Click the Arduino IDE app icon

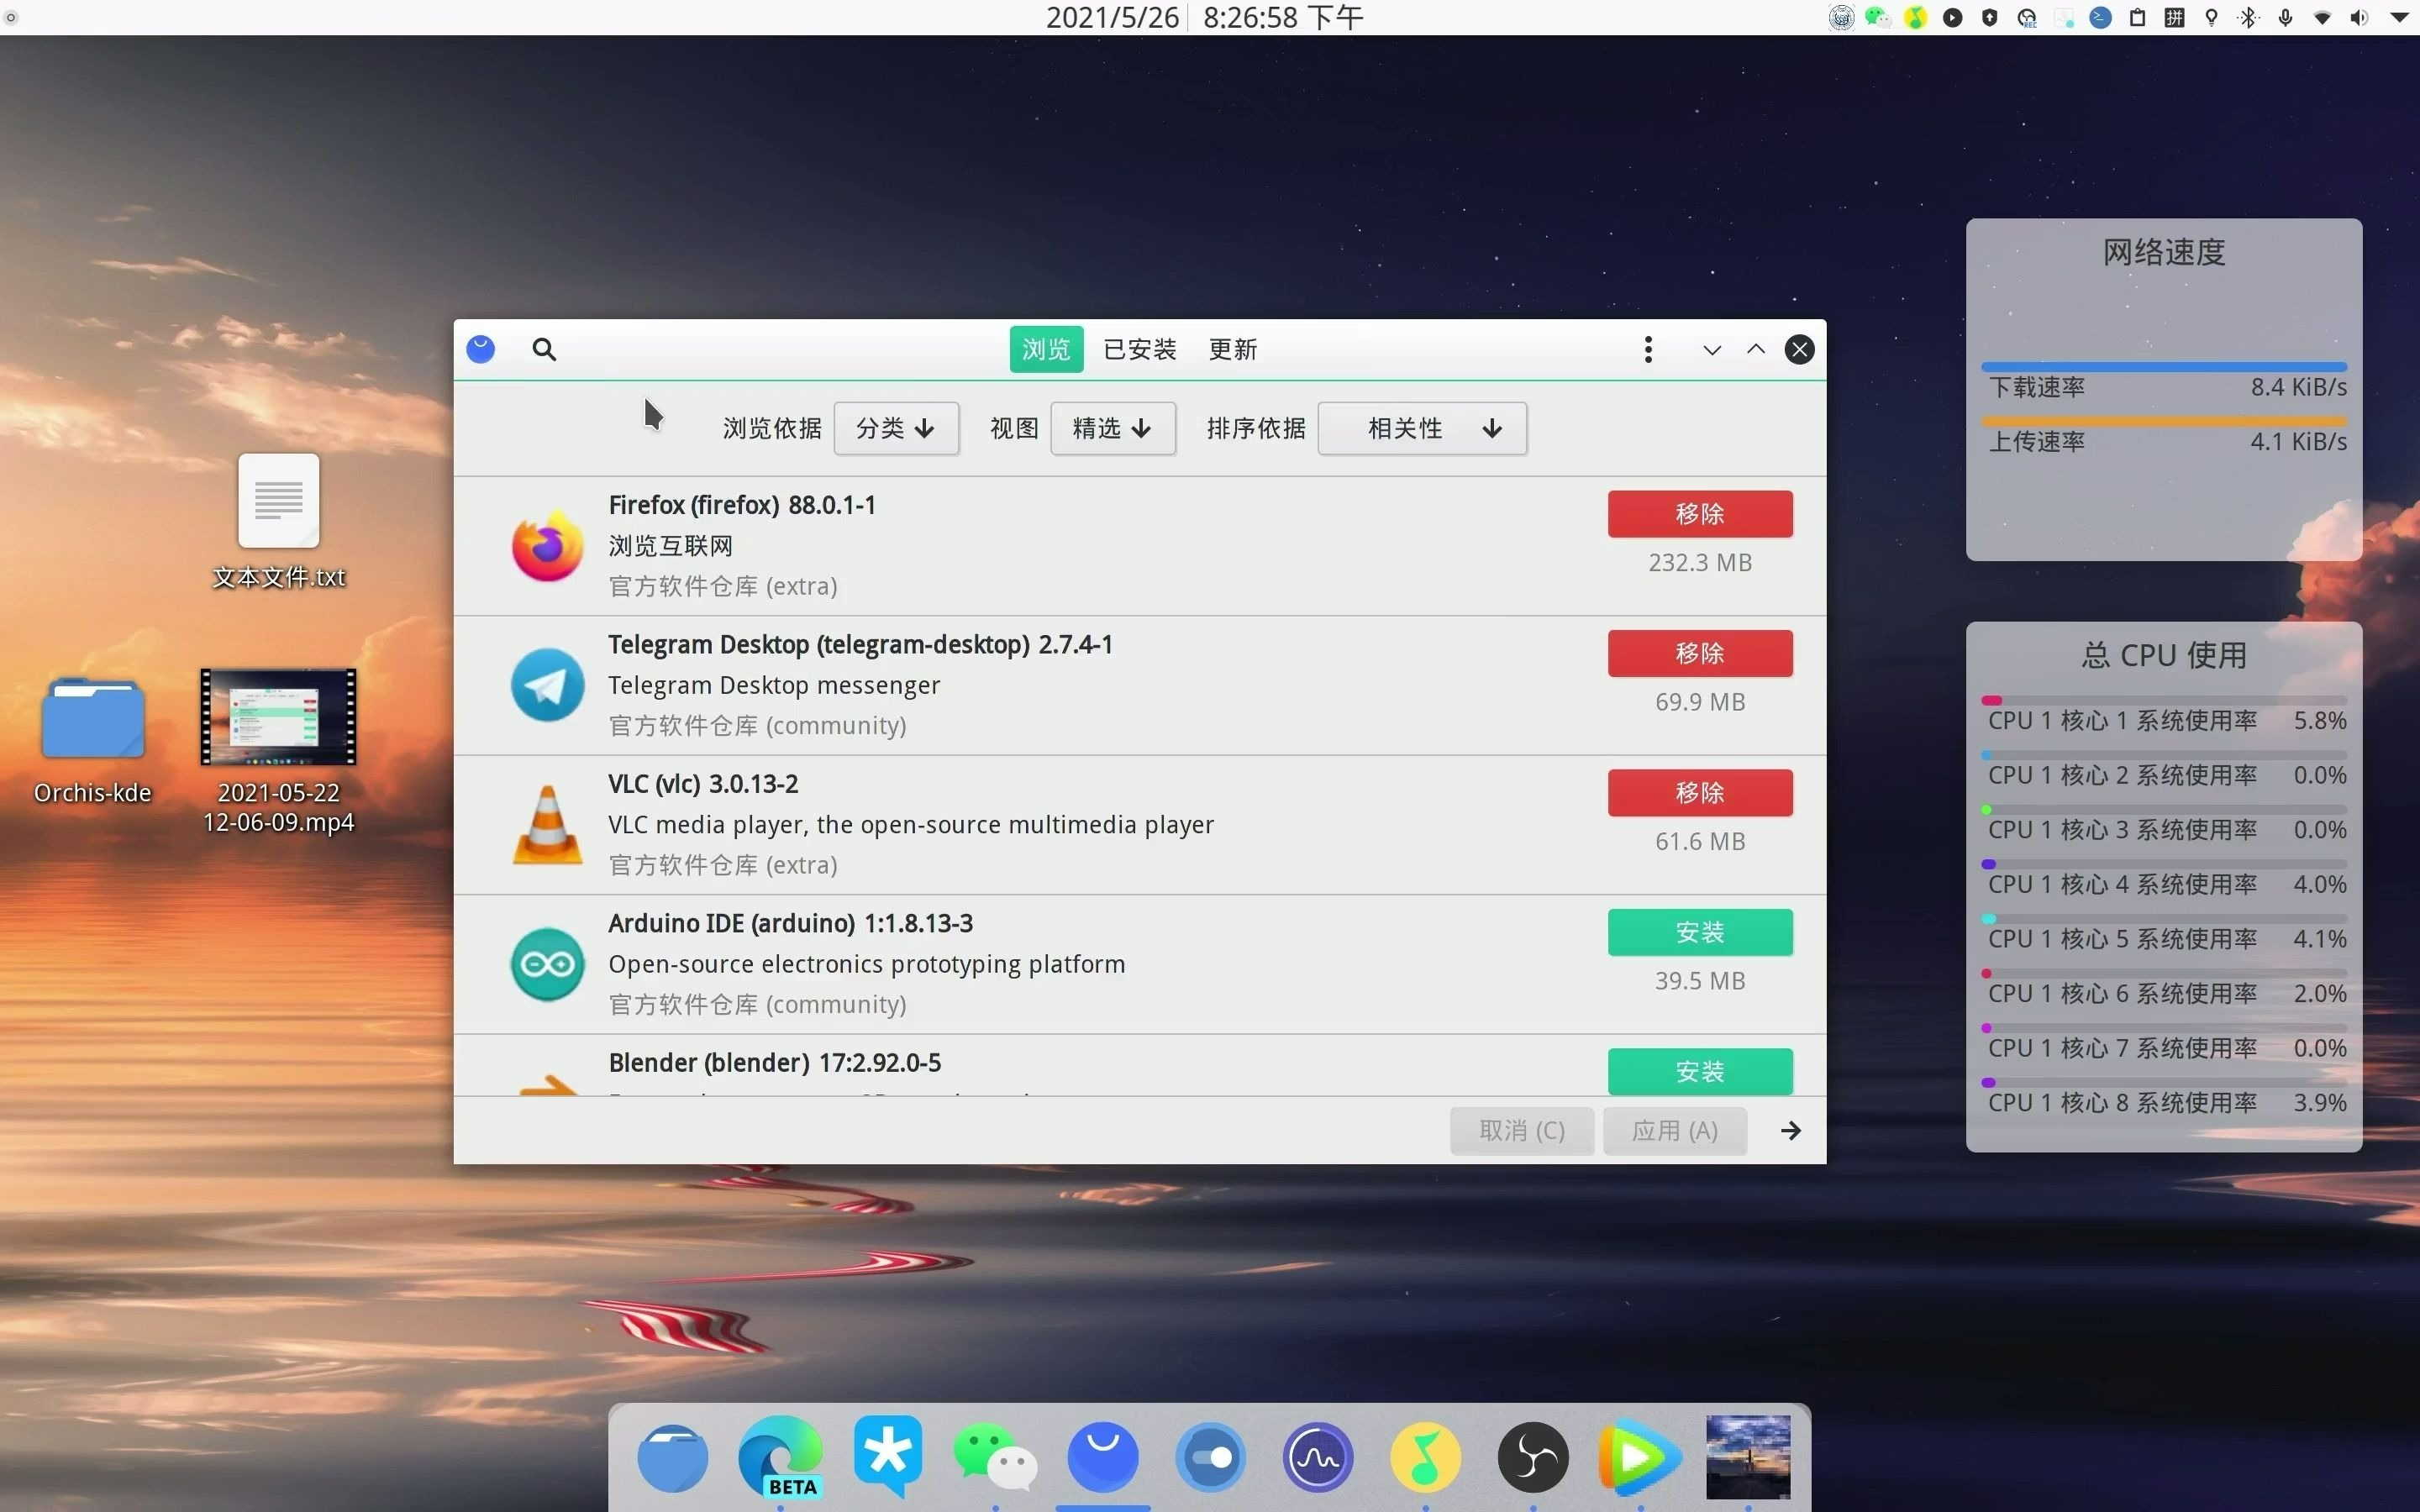(547, 964)
